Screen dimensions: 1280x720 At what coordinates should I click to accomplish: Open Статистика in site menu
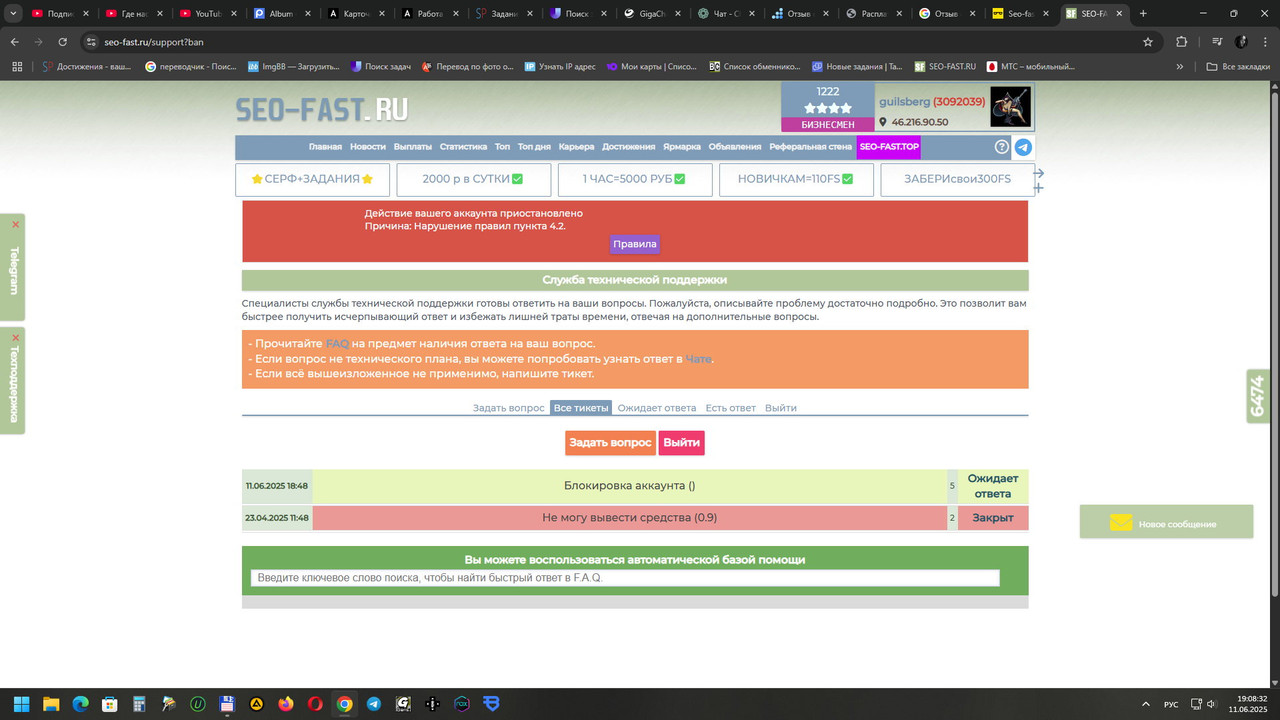click(463, 147)
